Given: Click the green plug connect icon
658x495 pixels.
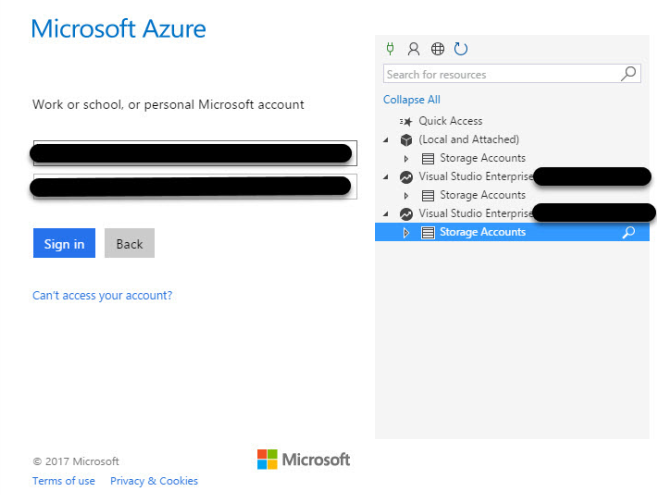Looking at the screenshot, I should coord(390,49).
